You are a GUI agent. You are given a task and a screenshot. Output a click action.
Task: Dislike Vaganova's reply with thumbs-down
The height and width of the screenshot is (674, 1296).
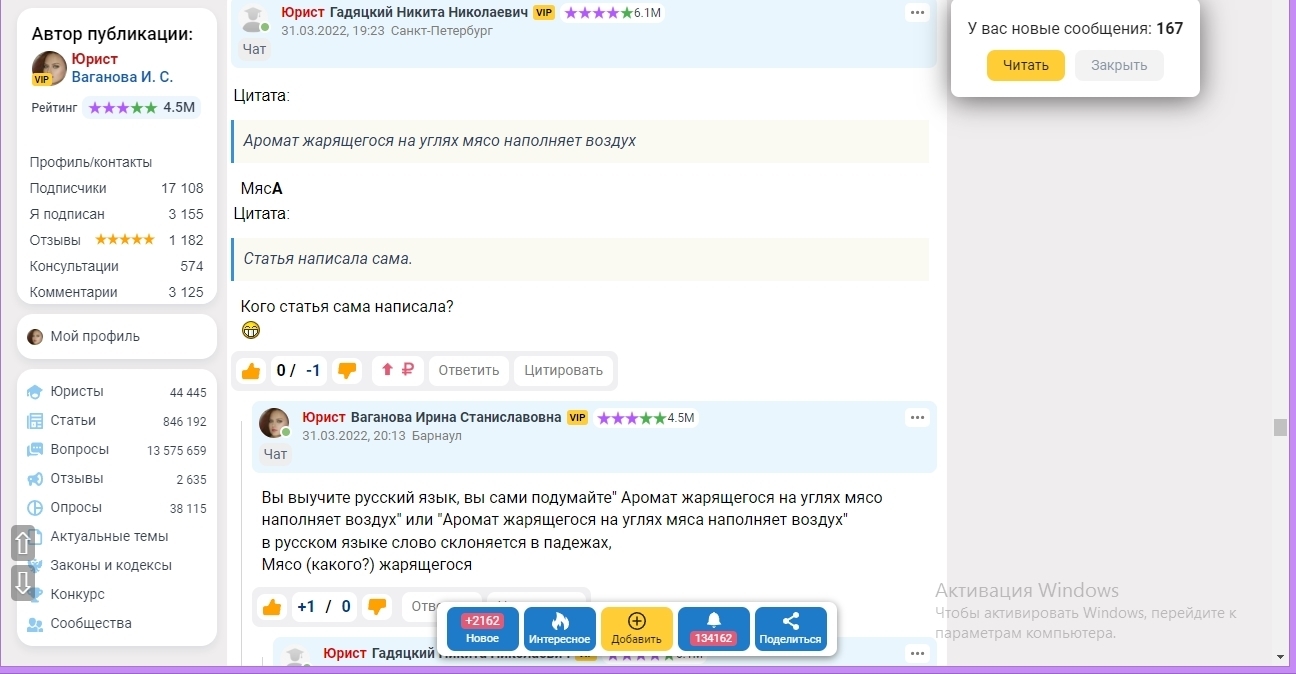(x=377, y=607)
